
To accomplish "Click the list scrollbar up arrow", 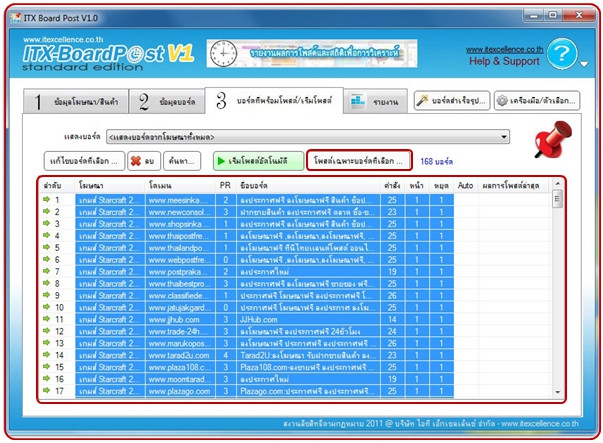I will point(557,184).
